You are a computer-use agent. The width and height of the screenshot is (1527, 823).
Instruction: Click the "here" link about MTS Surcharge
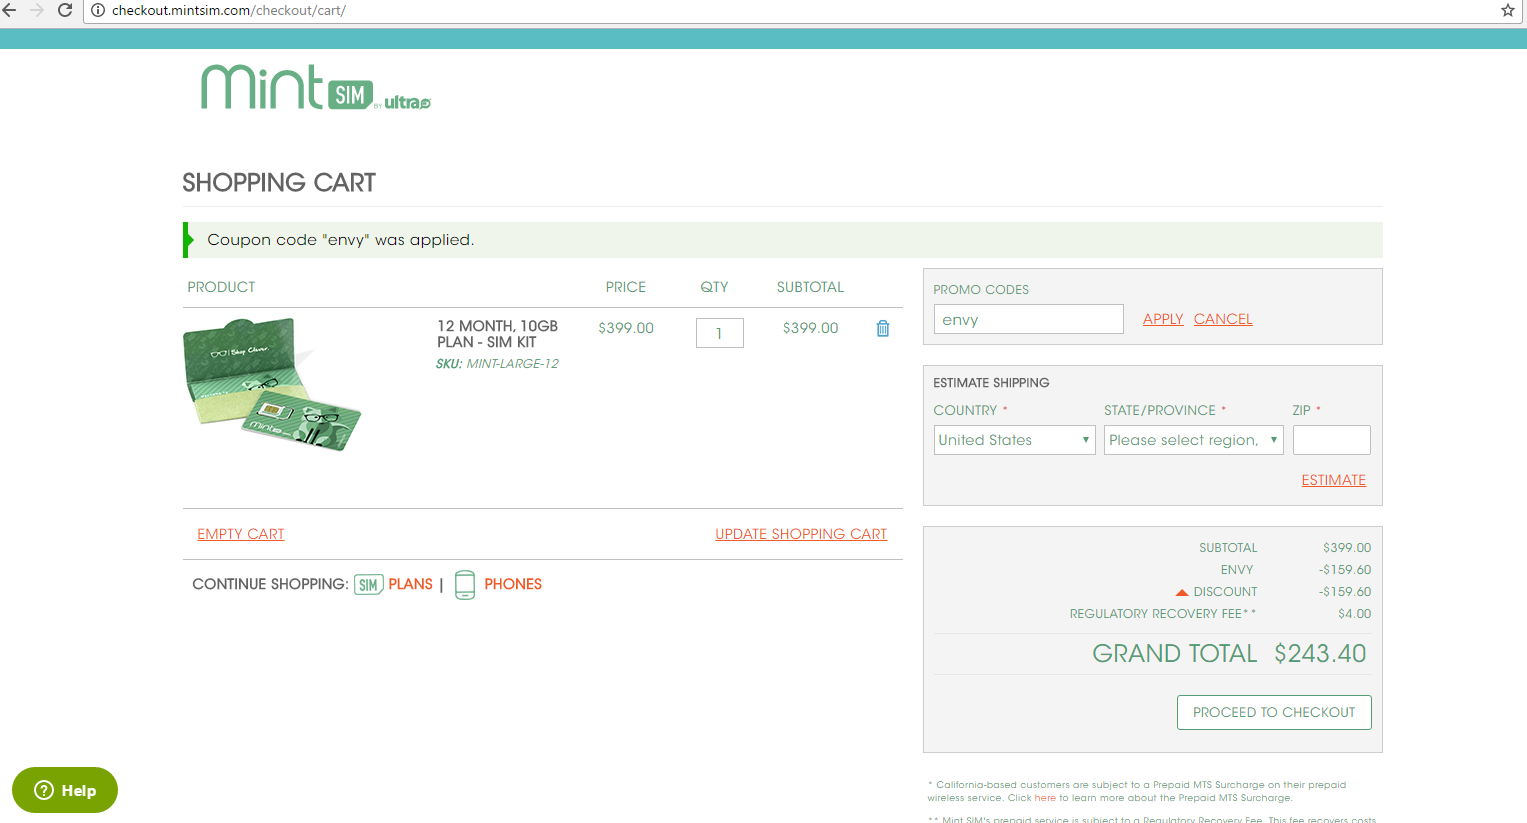[x=1045, y=798]
